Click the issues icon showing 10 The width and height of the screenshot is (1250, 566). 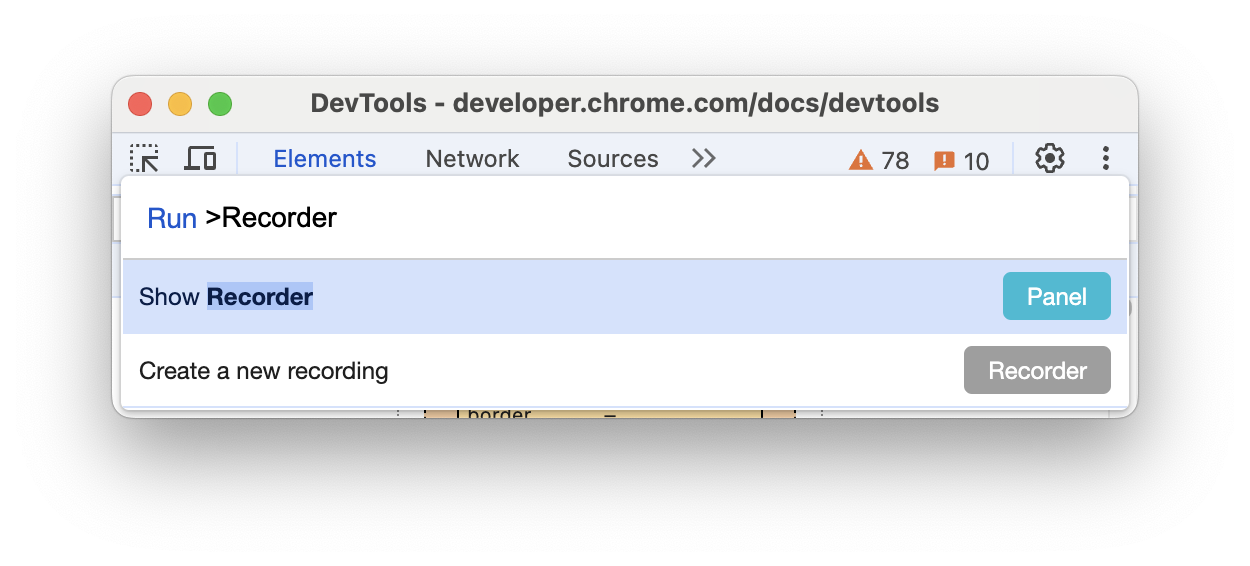(x=961, y=160)
